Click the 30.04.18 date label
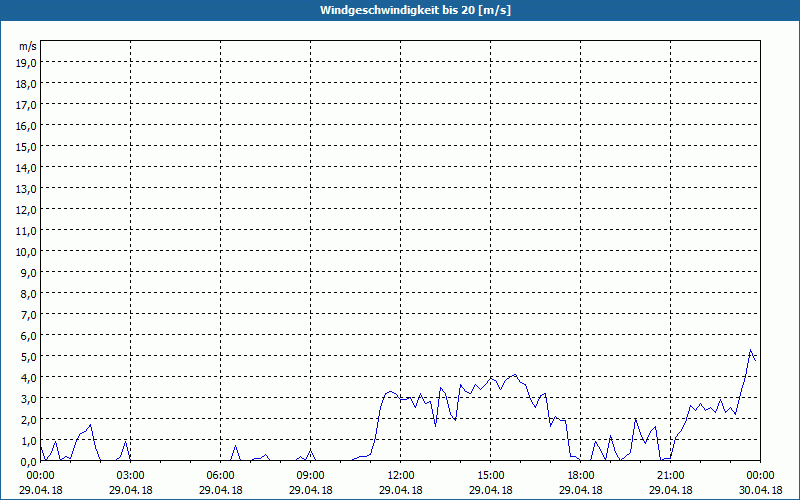 click(760, 490)
